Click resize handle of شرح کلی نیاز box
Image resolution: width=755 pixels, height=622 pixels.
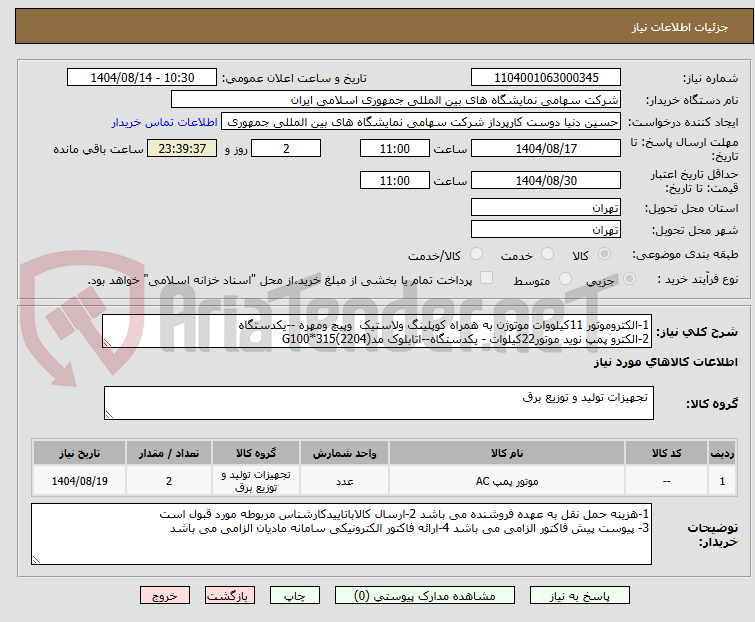click(107, 343)
